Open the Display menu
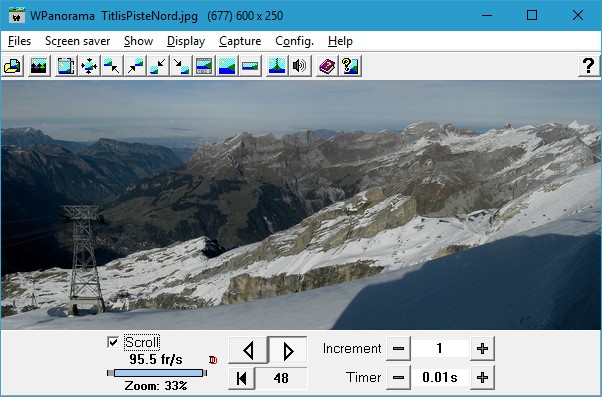 [186, 41]
